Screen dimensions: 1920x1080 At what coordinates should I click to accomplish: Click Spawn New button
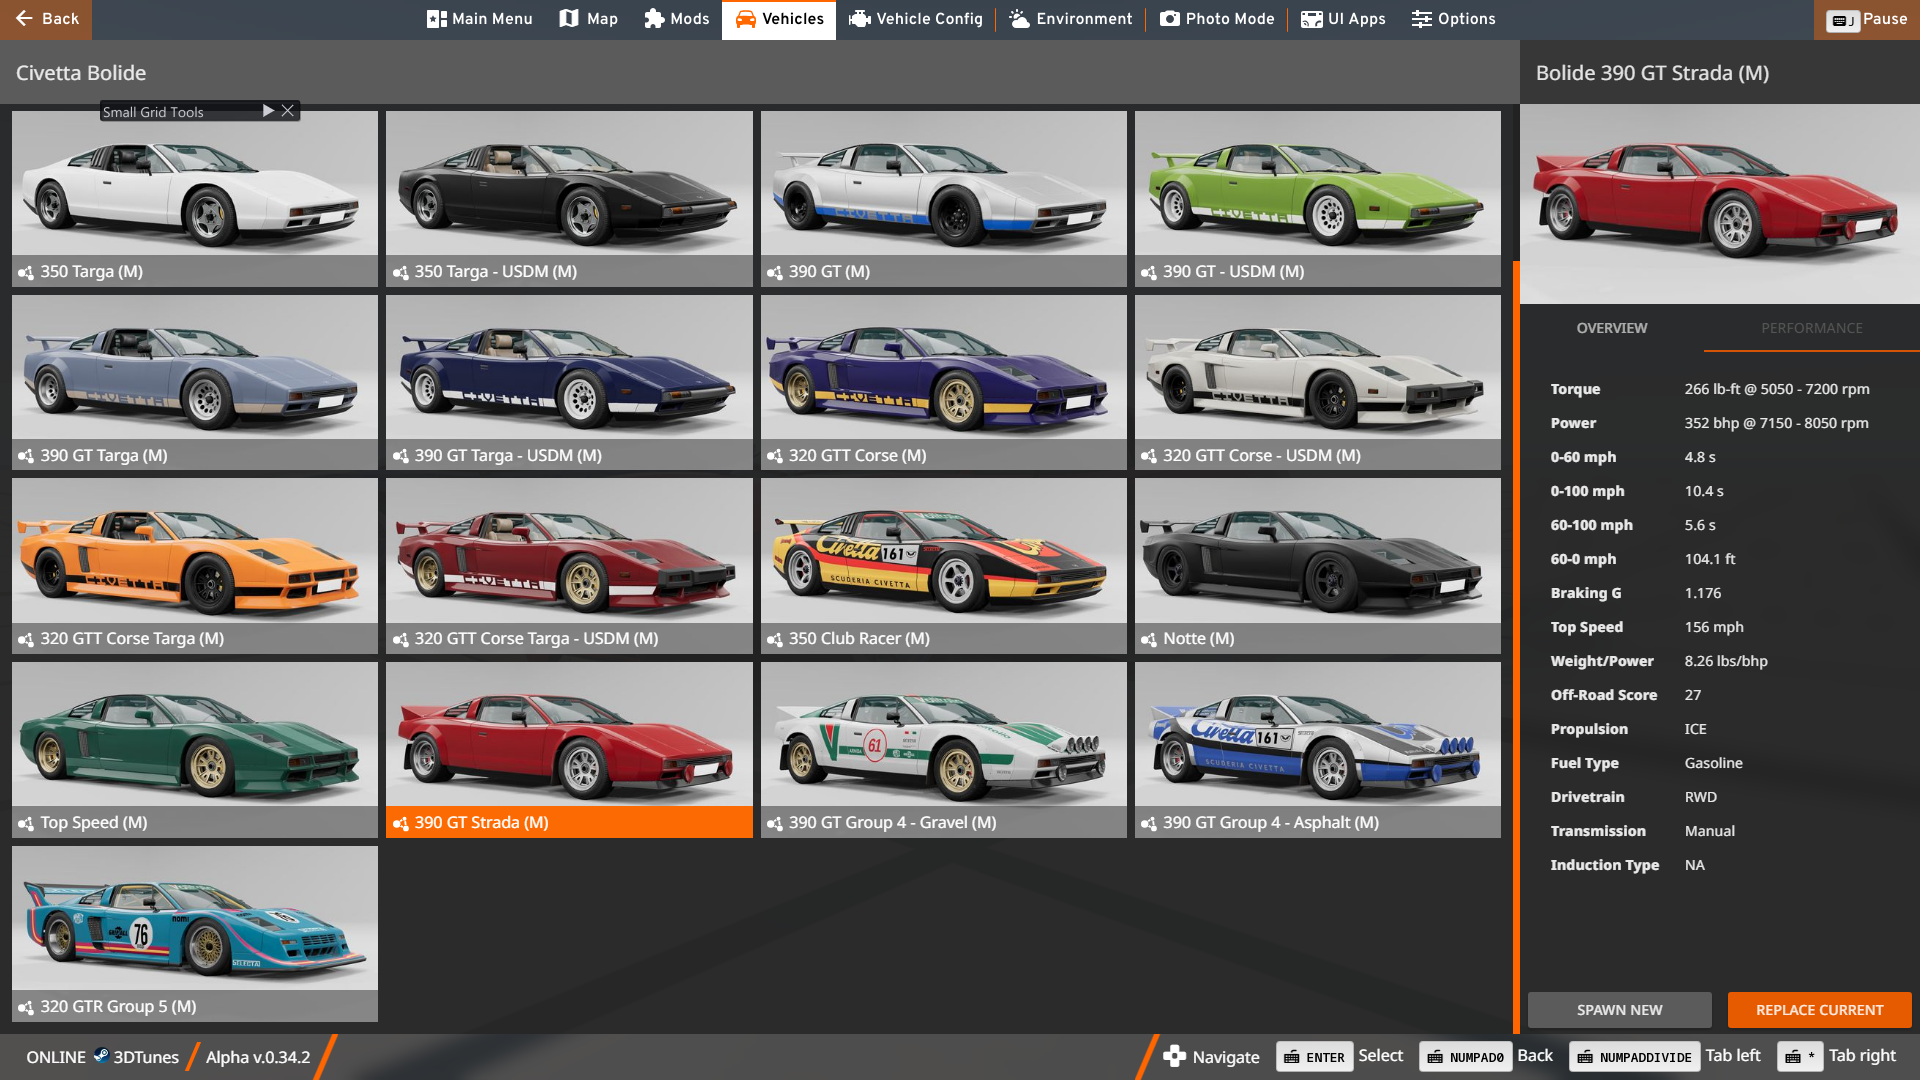(1619, 1010)
